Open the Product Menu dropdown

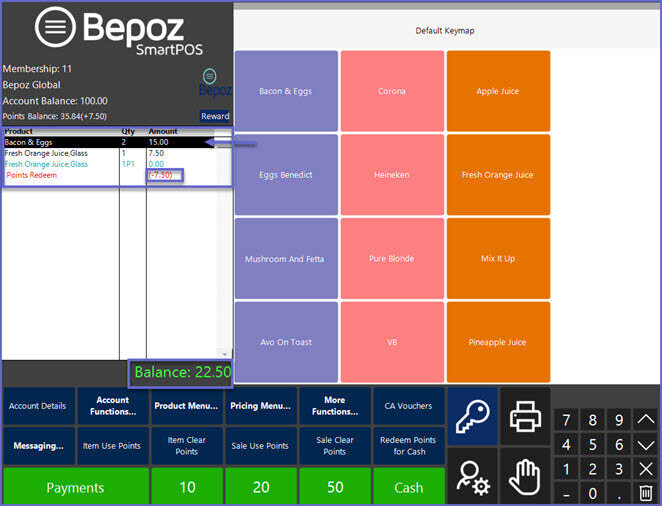click(187, 406)
